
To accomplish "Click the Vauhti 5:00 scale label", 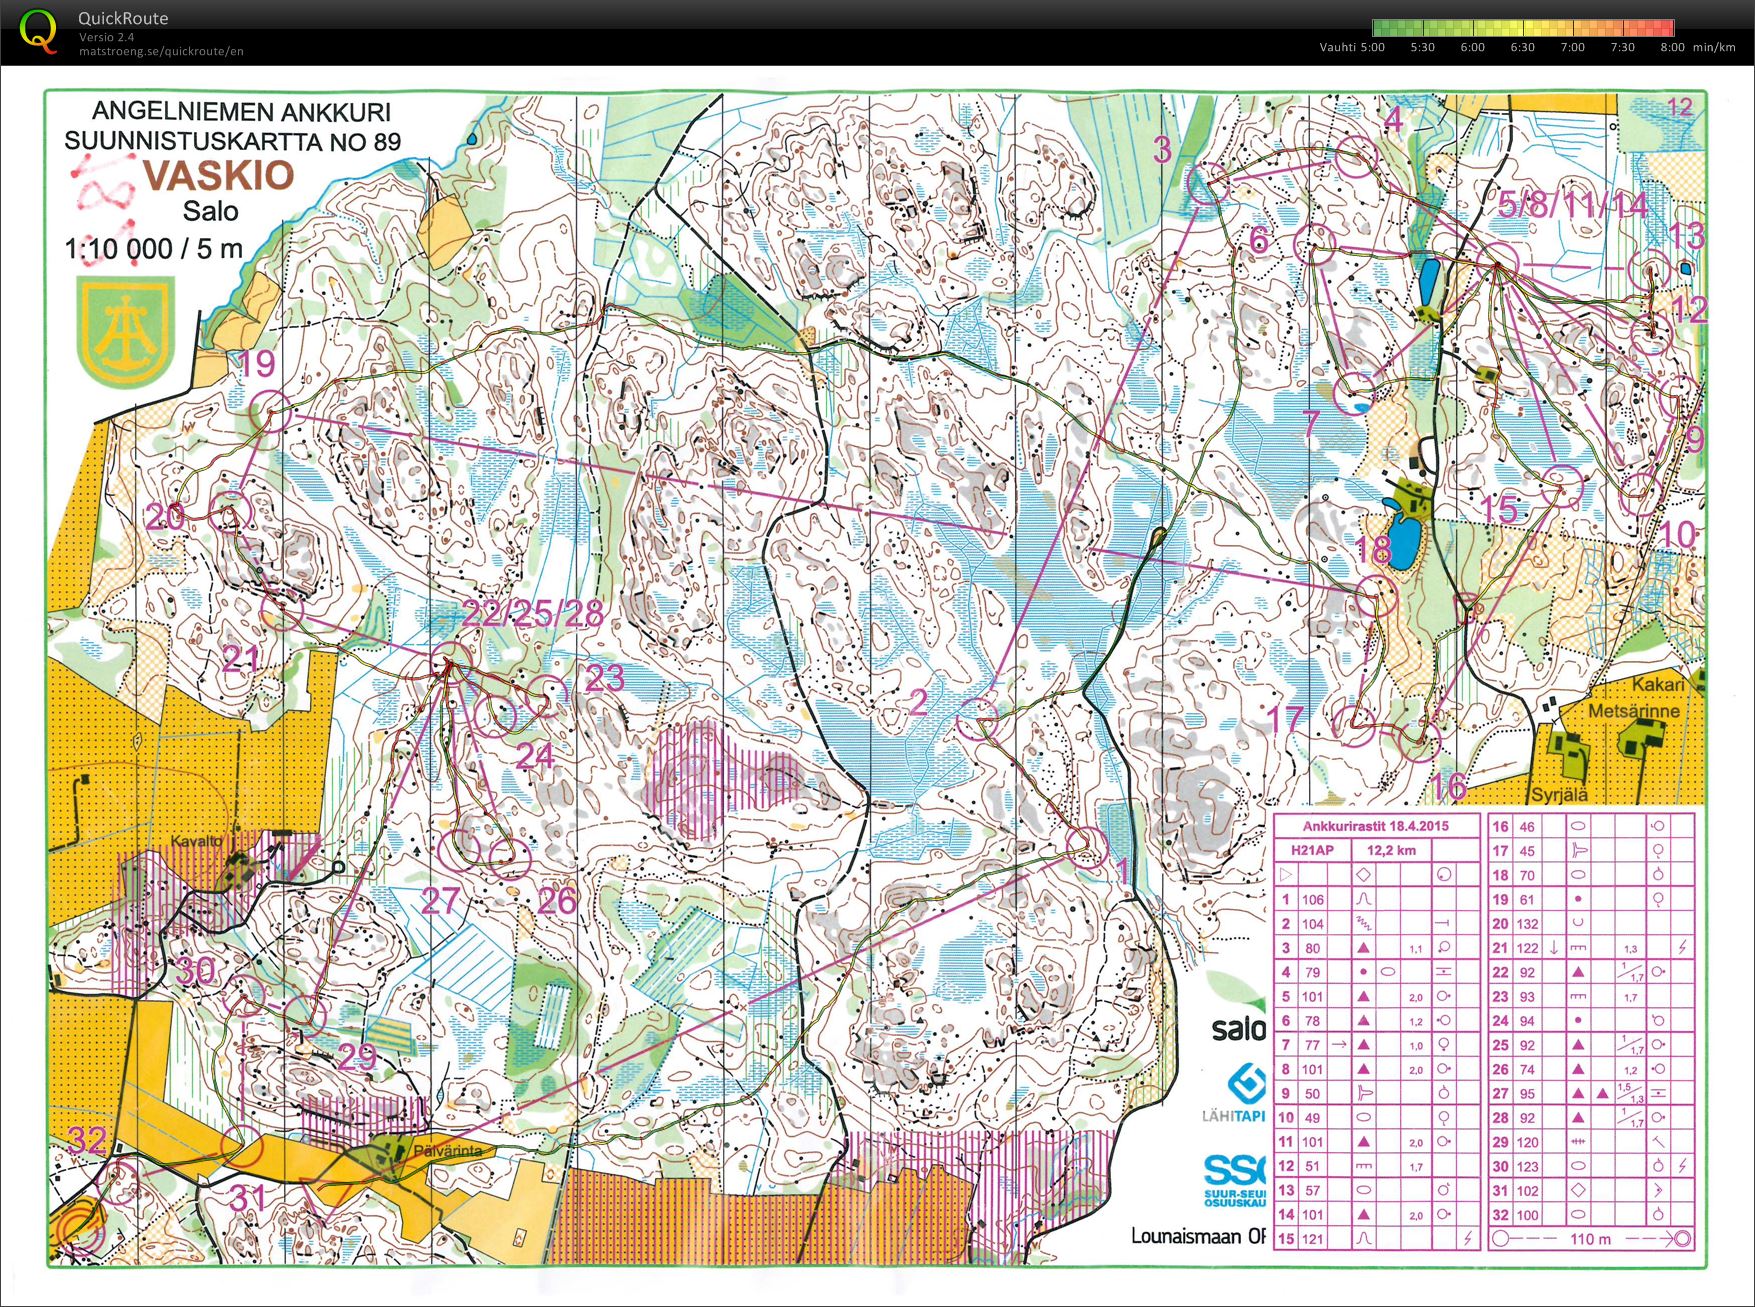I will coord(1352,47).
